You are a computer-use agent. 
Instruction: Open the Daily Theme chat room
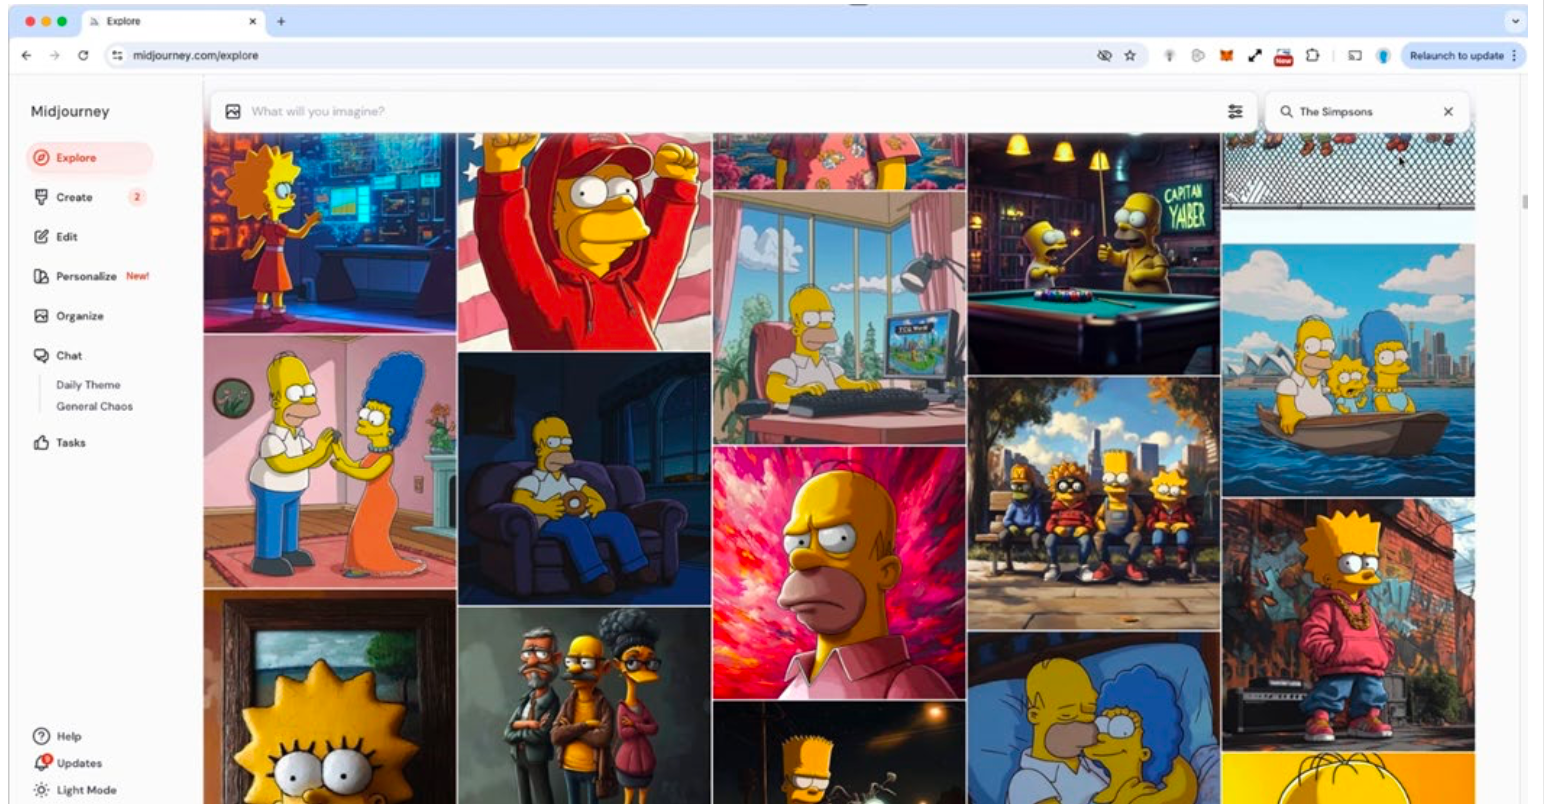click(88, 385)
